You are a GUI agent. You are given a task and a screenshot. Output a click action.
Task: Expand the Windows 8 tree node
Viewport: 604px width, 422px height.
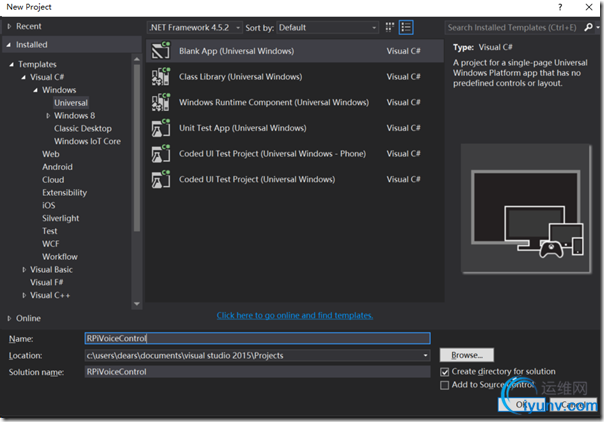pyautogui.click(x=48, y=116)
